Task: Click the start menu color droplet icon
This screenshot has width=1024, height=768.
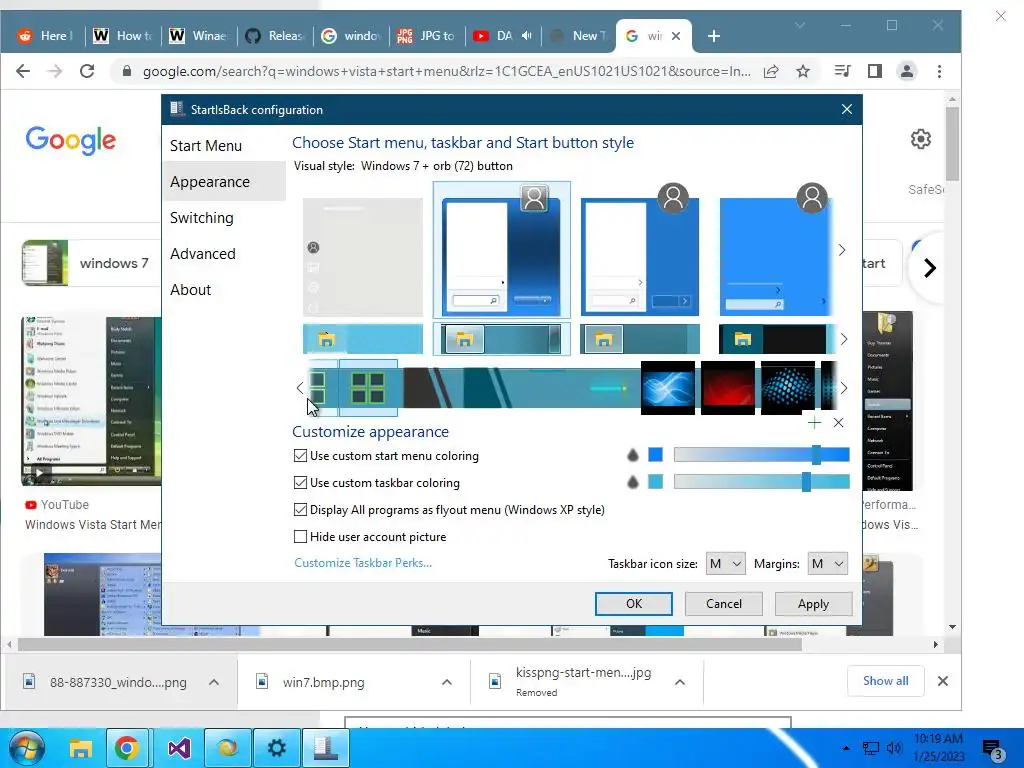Action: pos(632,455)
